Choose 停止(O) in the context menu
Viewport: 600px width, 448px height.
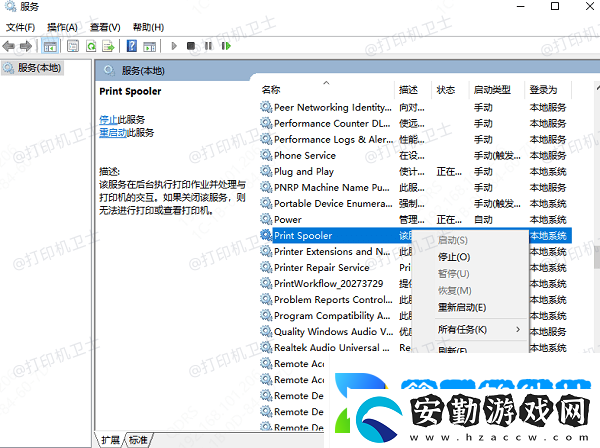454,257
